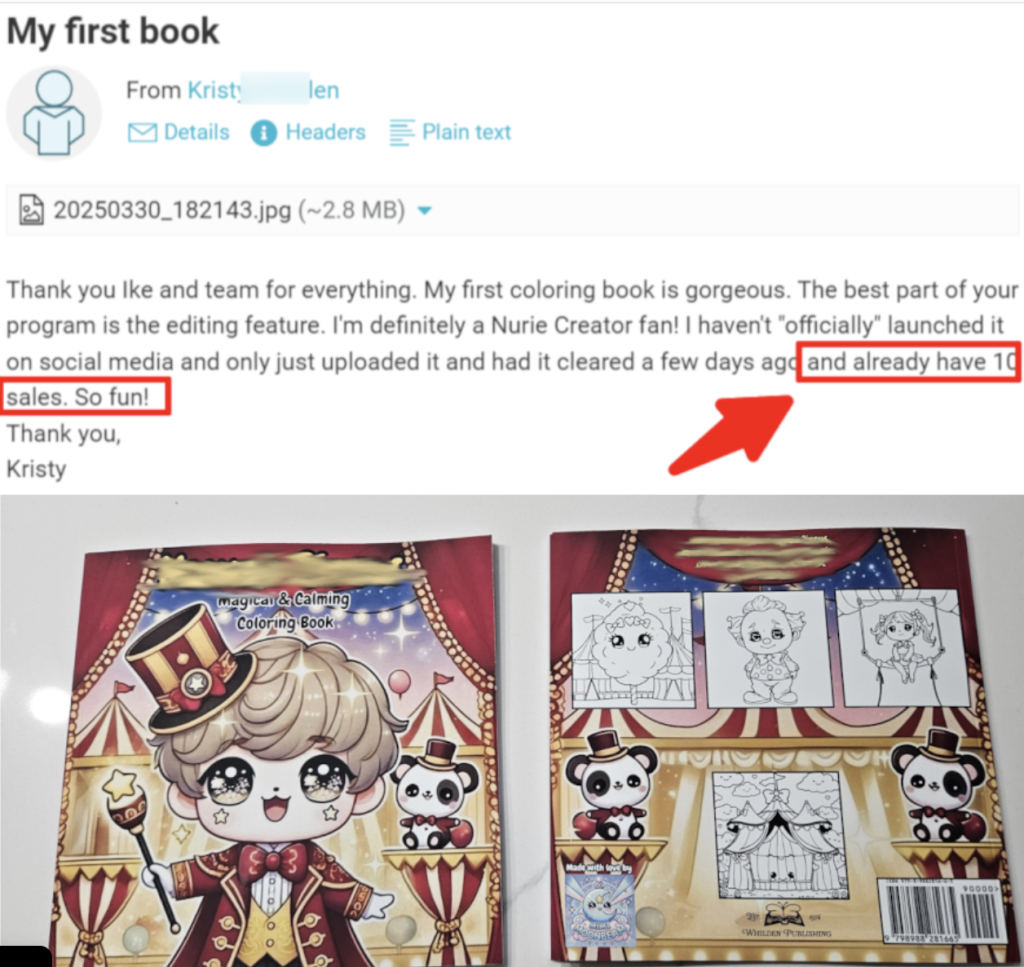Click the cotton candy coloring page preview
This screenshot has height=967, width=1024.
pyautogui.click(x=632, y=650)
